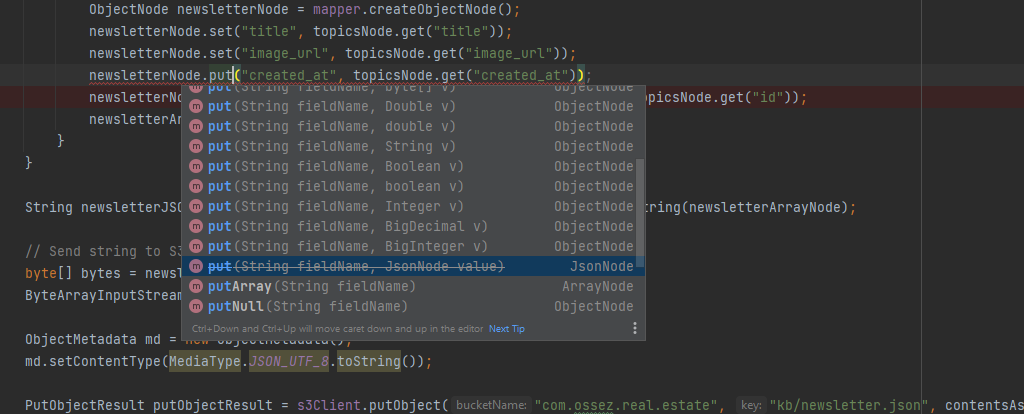Click the // Send string to S3 comment
The image size is (1024, 414).
pos(103,251)
